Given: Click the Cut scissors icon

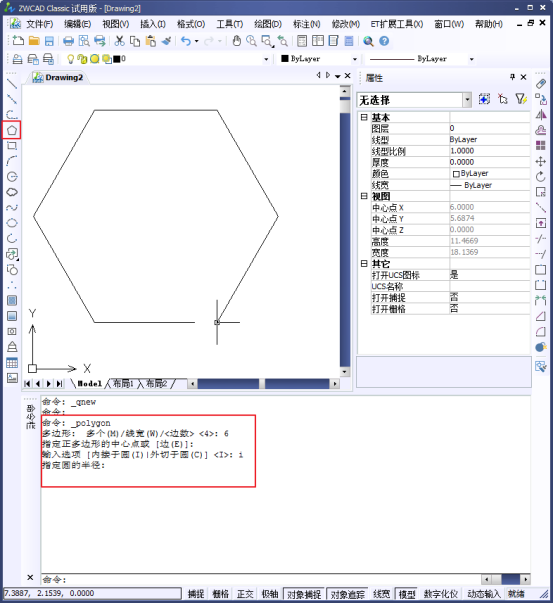Looking at the screenshot, I should [119, 41].
